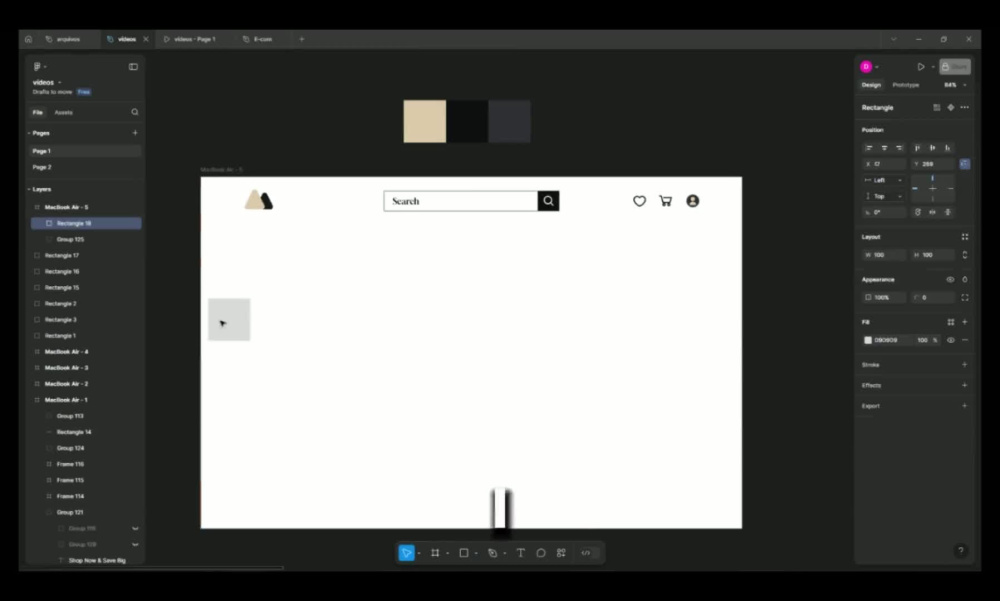The height and width of the screenshot is (601, 1000).
Task: Align left icon in Position
Action: [869, 148]
